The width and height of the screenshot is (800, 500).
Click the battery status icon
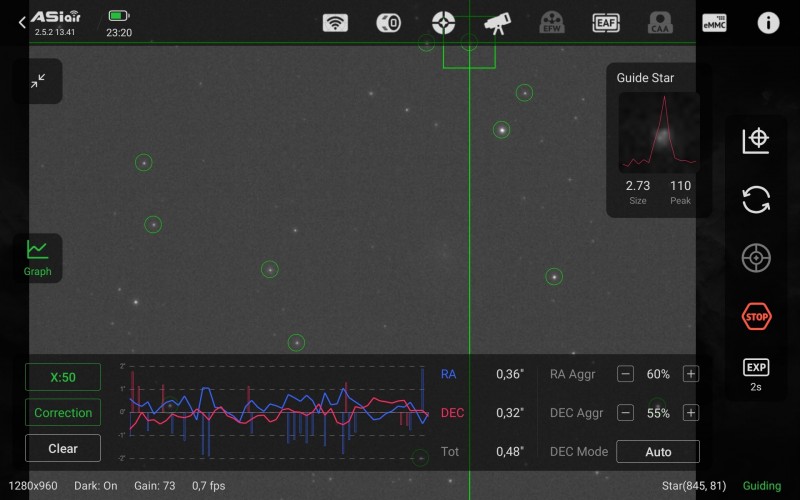tap(119, 16)
